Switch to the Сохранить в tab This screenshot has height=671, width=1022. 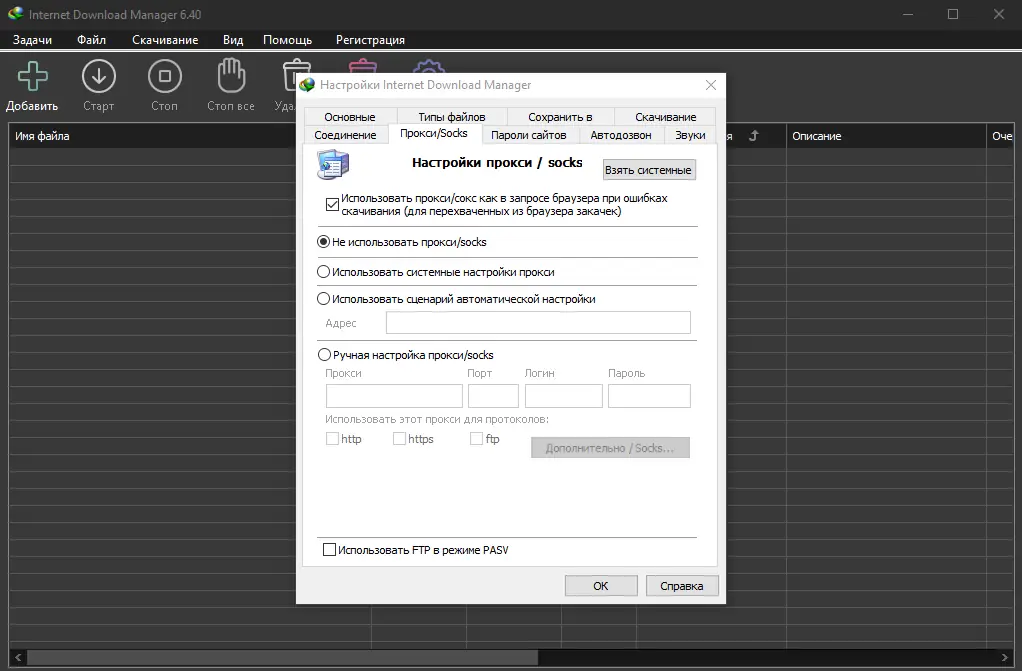[x=560, y=116]
